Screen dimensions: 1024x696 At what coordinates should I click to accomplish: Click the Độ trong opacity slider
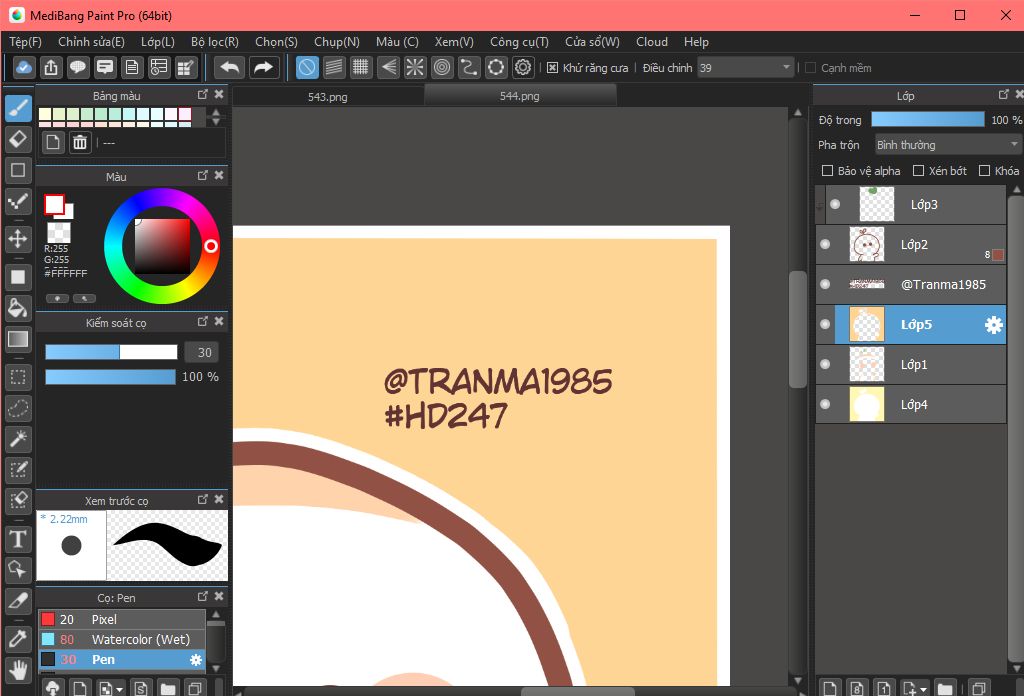(x=927, y=119)
